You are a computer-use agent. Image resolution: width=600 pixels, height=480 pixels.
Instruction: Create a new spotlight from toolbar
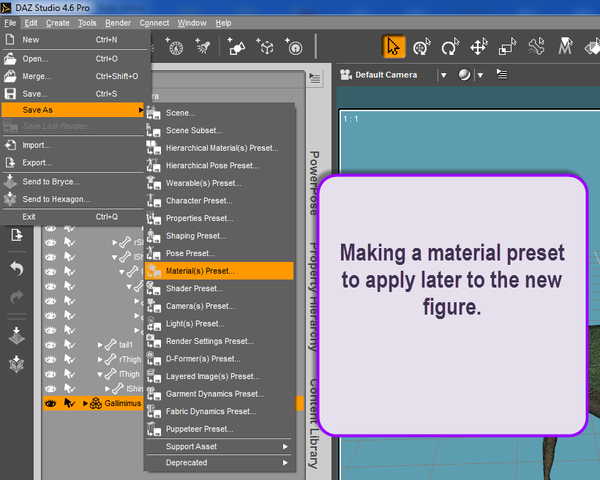click(203, 47)
